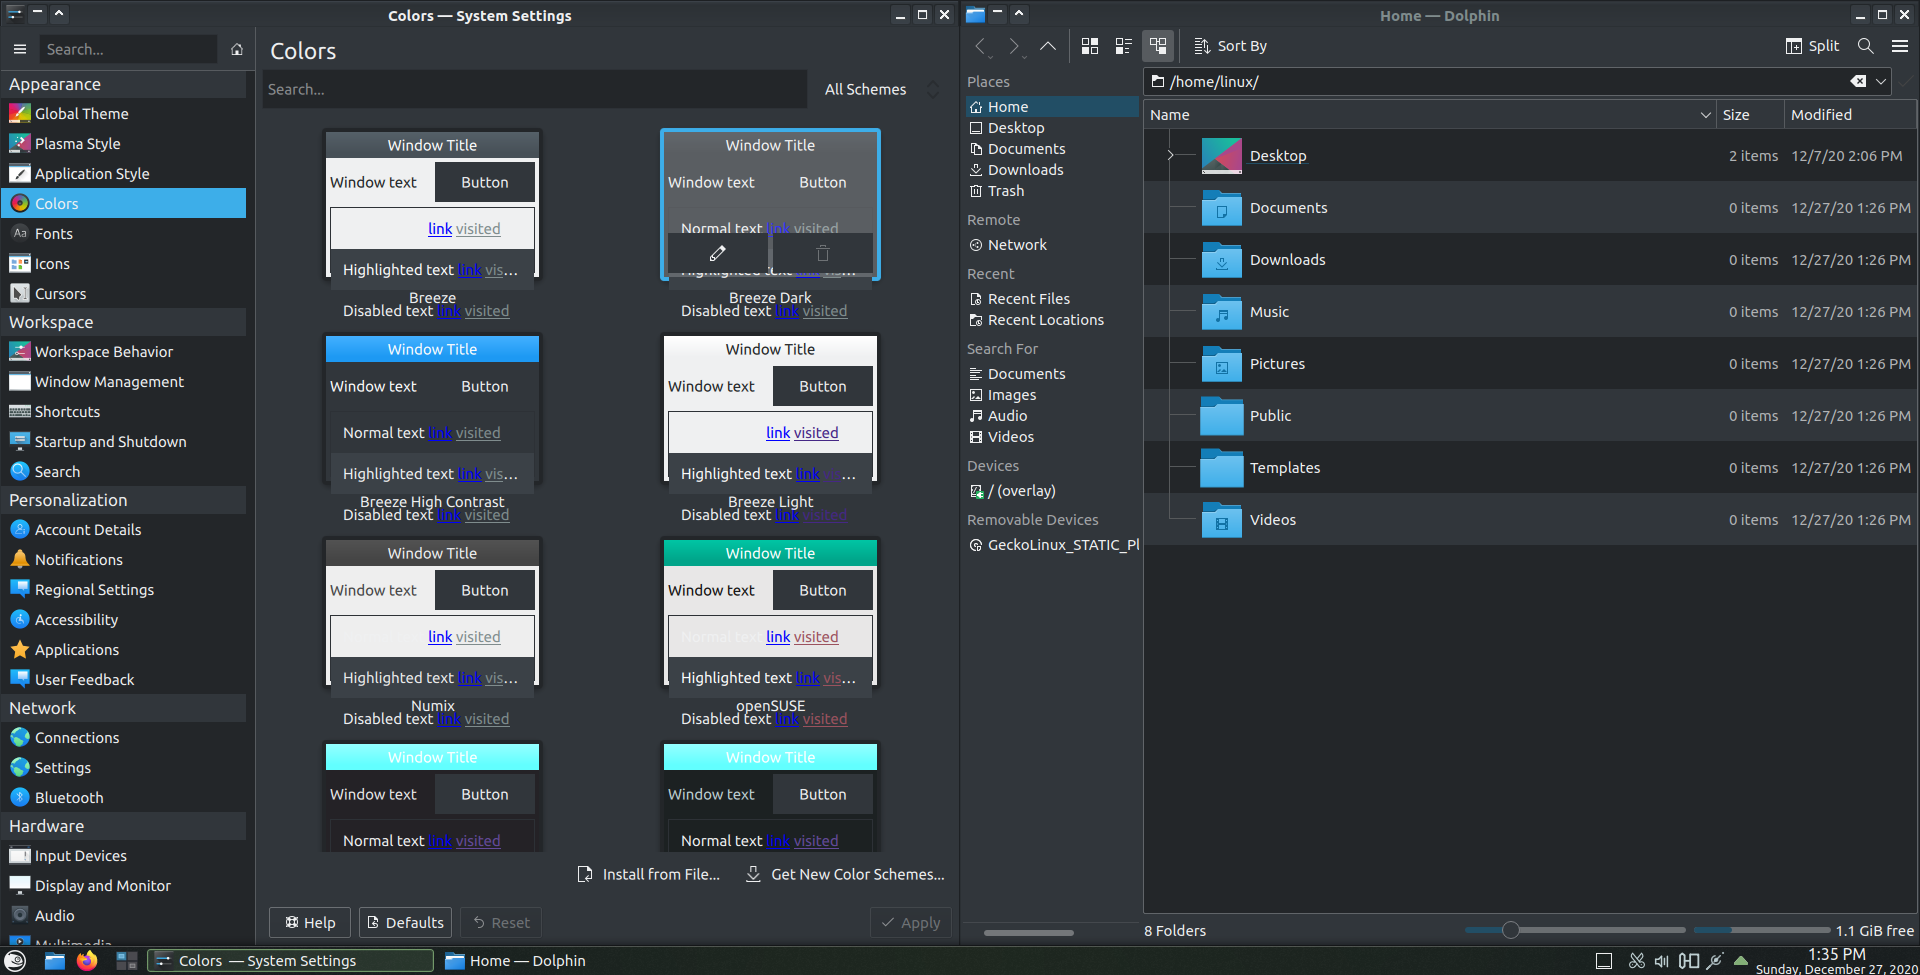Switch Dolphin to Details view mode

1158,46
